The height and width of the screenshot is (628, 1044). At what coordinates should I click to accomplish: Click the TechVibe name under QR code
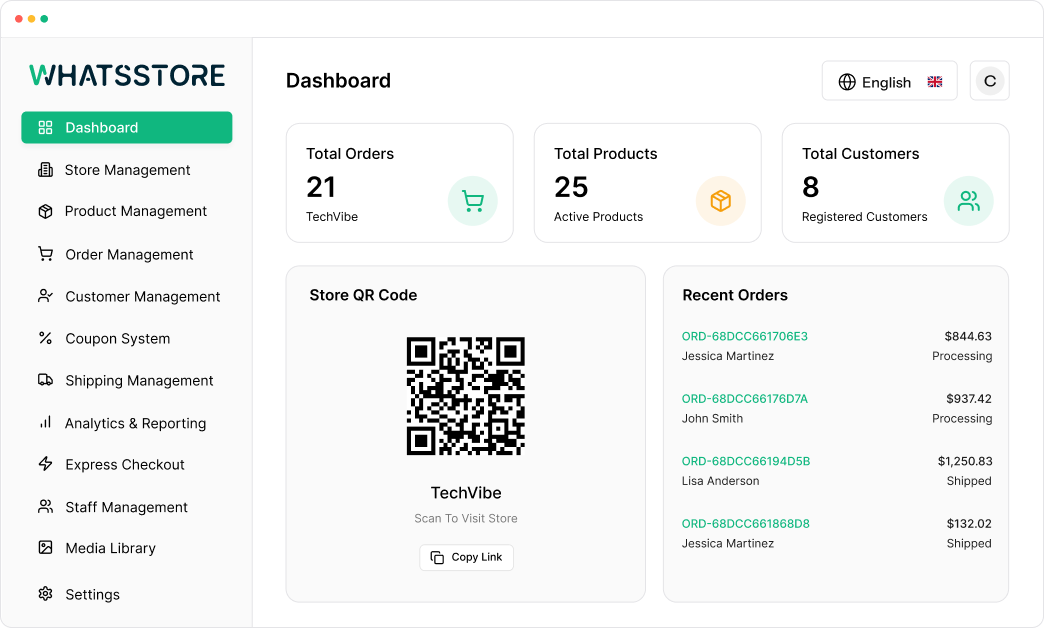point(466,493)
